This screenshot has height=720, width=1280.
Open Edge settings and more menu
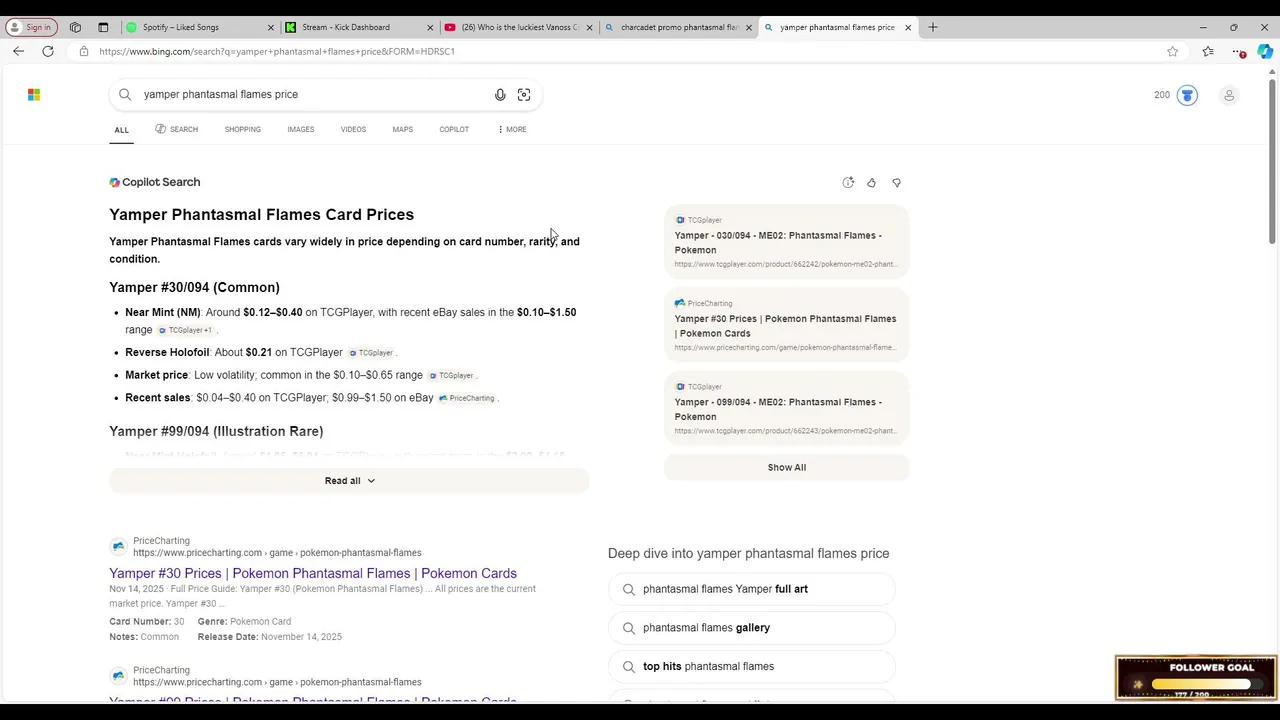point(1239,51)
